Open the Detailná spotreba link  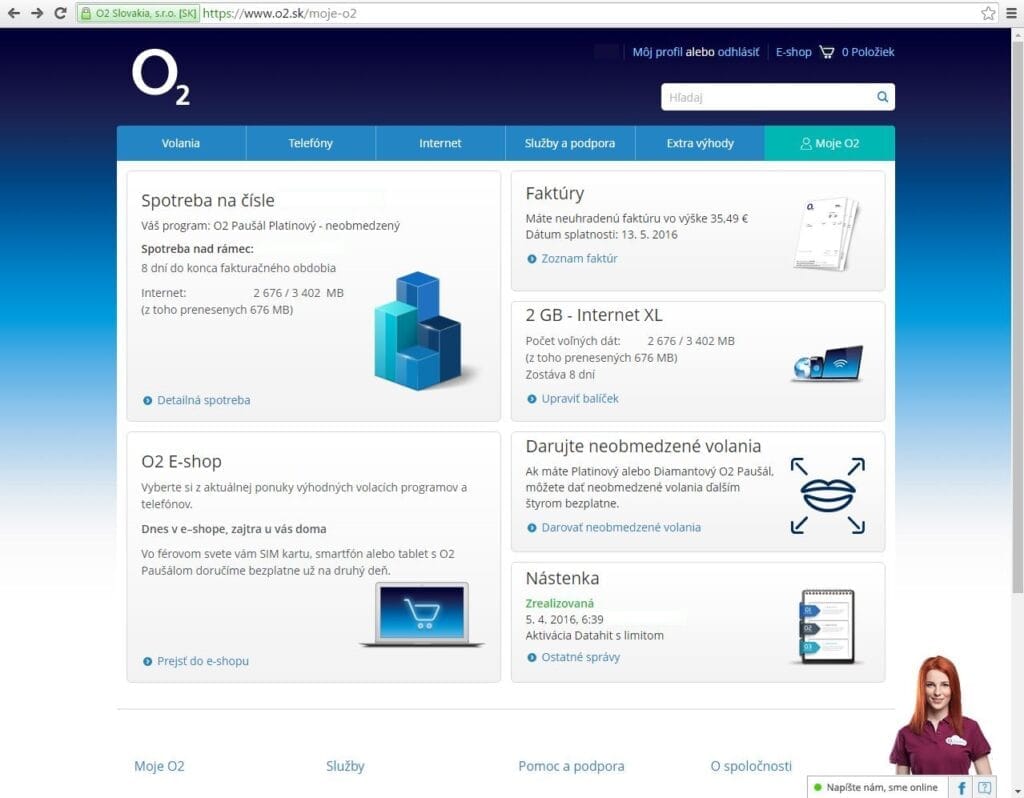pos(203,400)
